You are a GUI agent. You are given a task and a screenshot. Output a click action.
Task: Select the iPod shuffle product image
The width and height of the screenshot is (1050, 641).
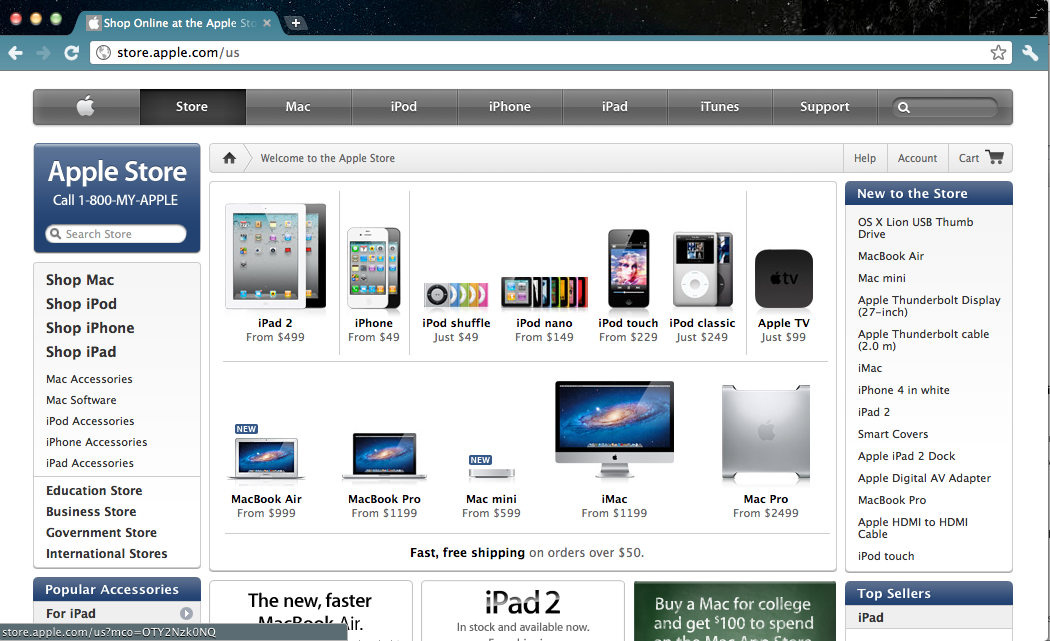click(455, 295)
